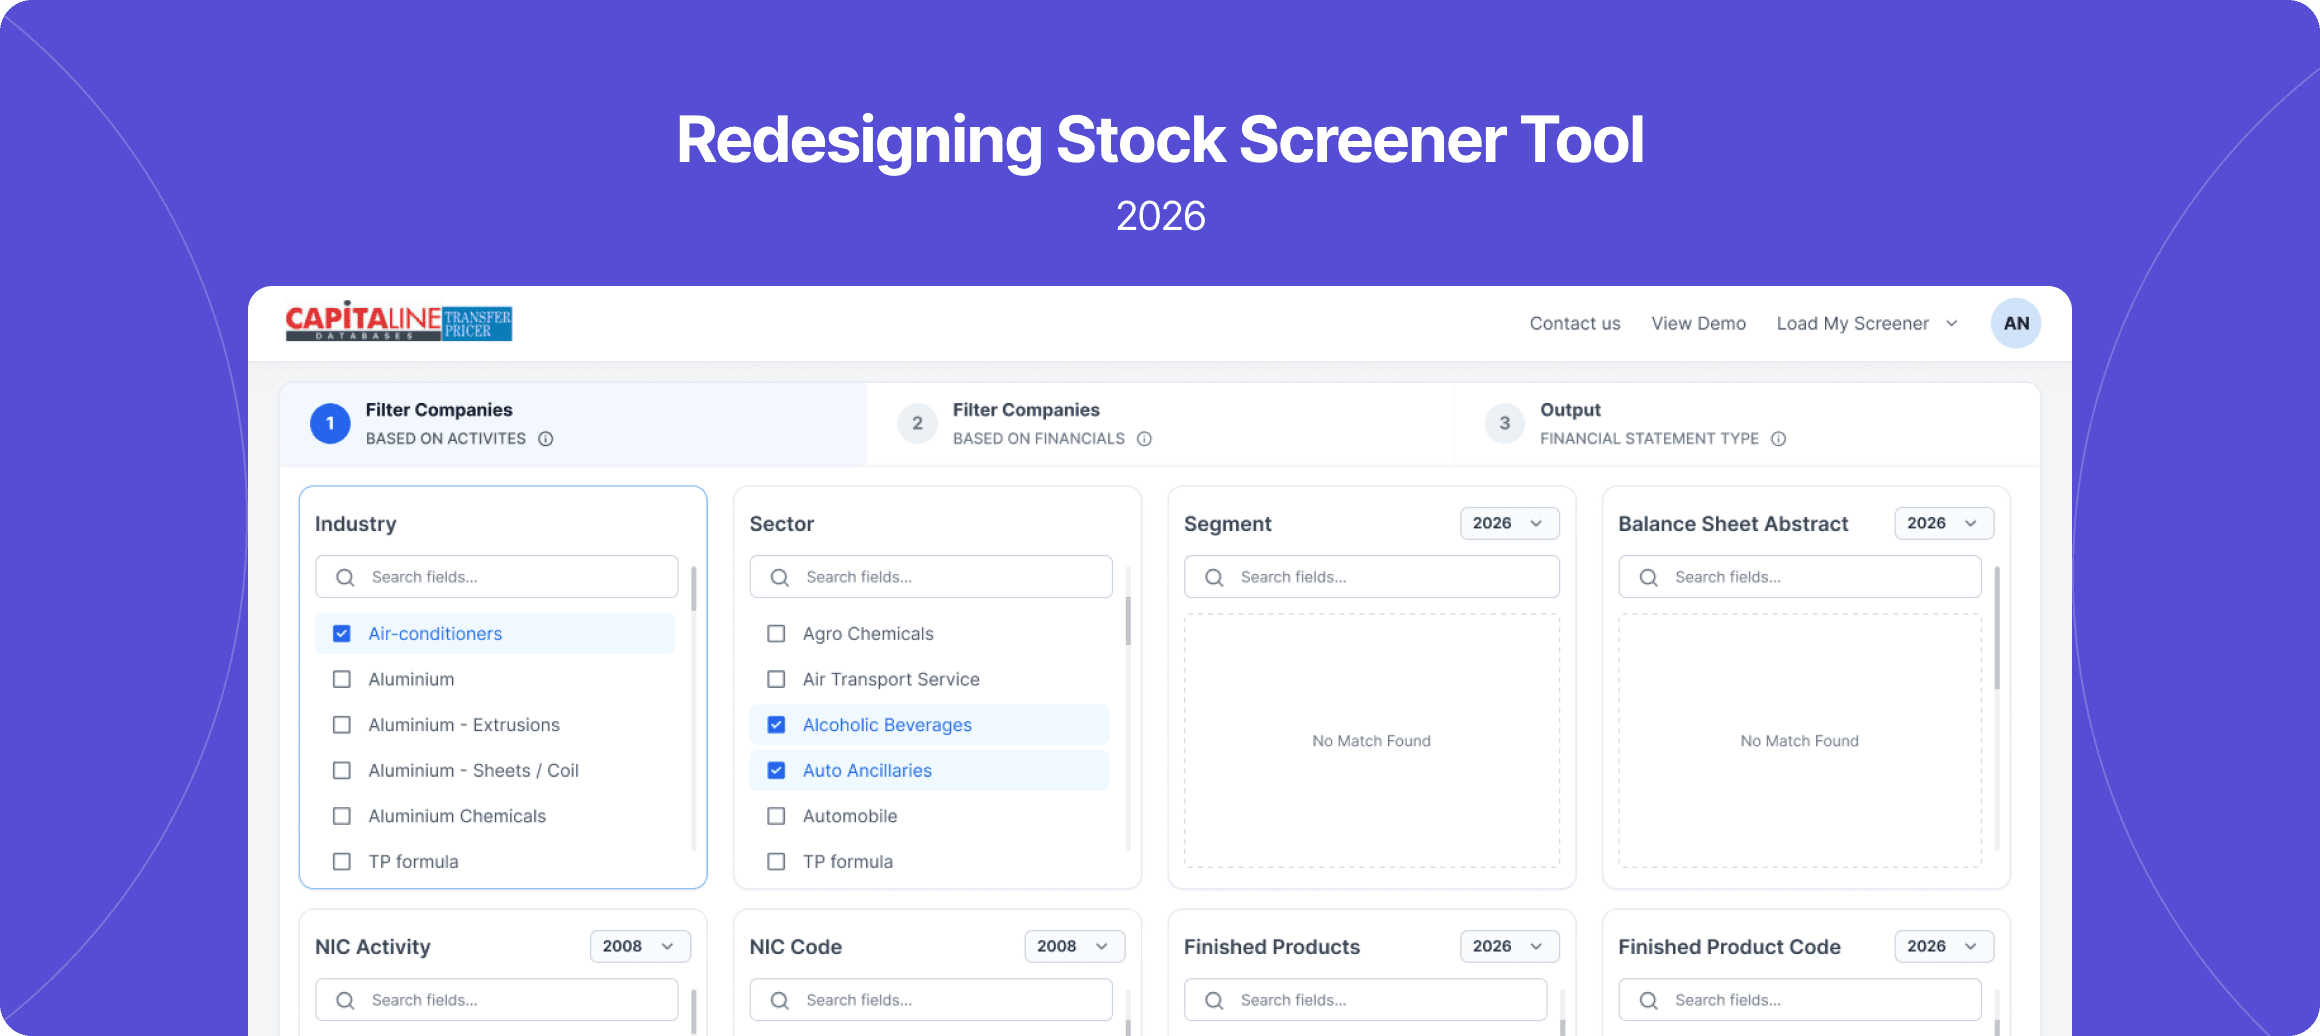
Task: Go to step 1 Filter Companies Activities
Action: pos(573,424)
